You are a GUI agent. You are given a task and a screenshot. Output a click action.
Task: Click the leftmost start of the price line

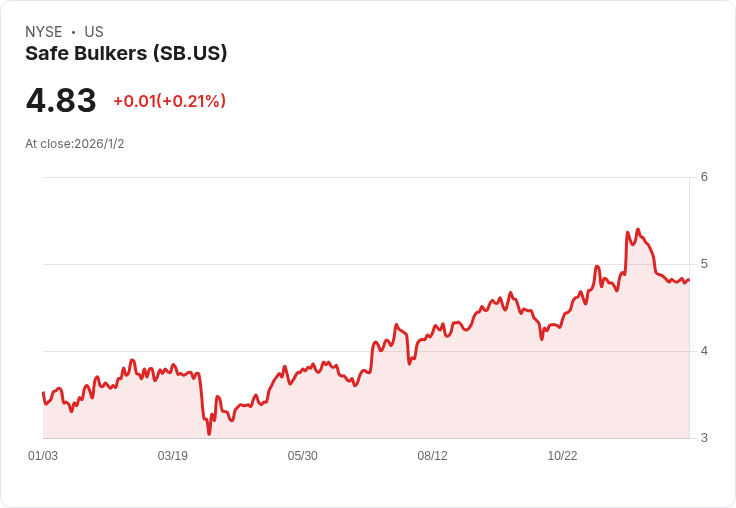click(x=43, y=393)
